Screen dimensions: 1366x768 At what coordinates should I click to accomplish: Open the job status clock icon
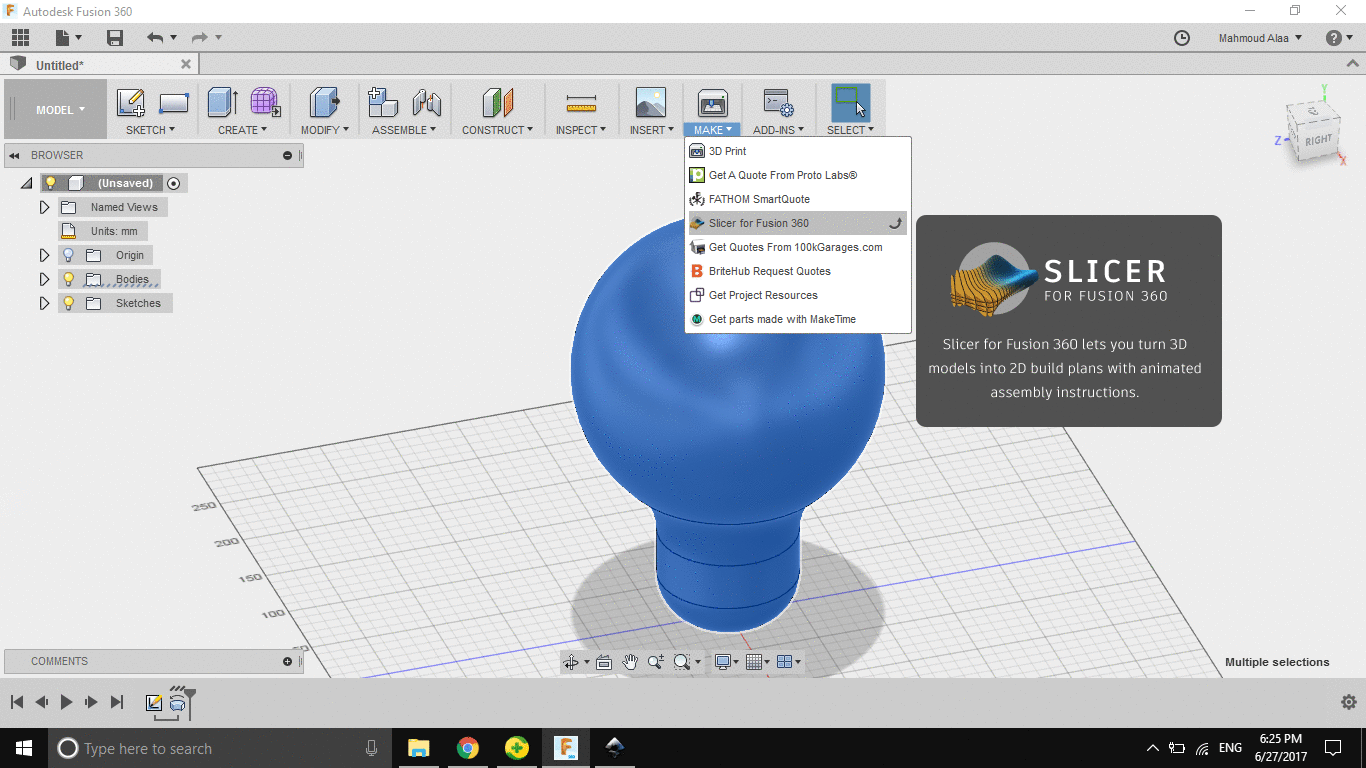click(1182, 38)
